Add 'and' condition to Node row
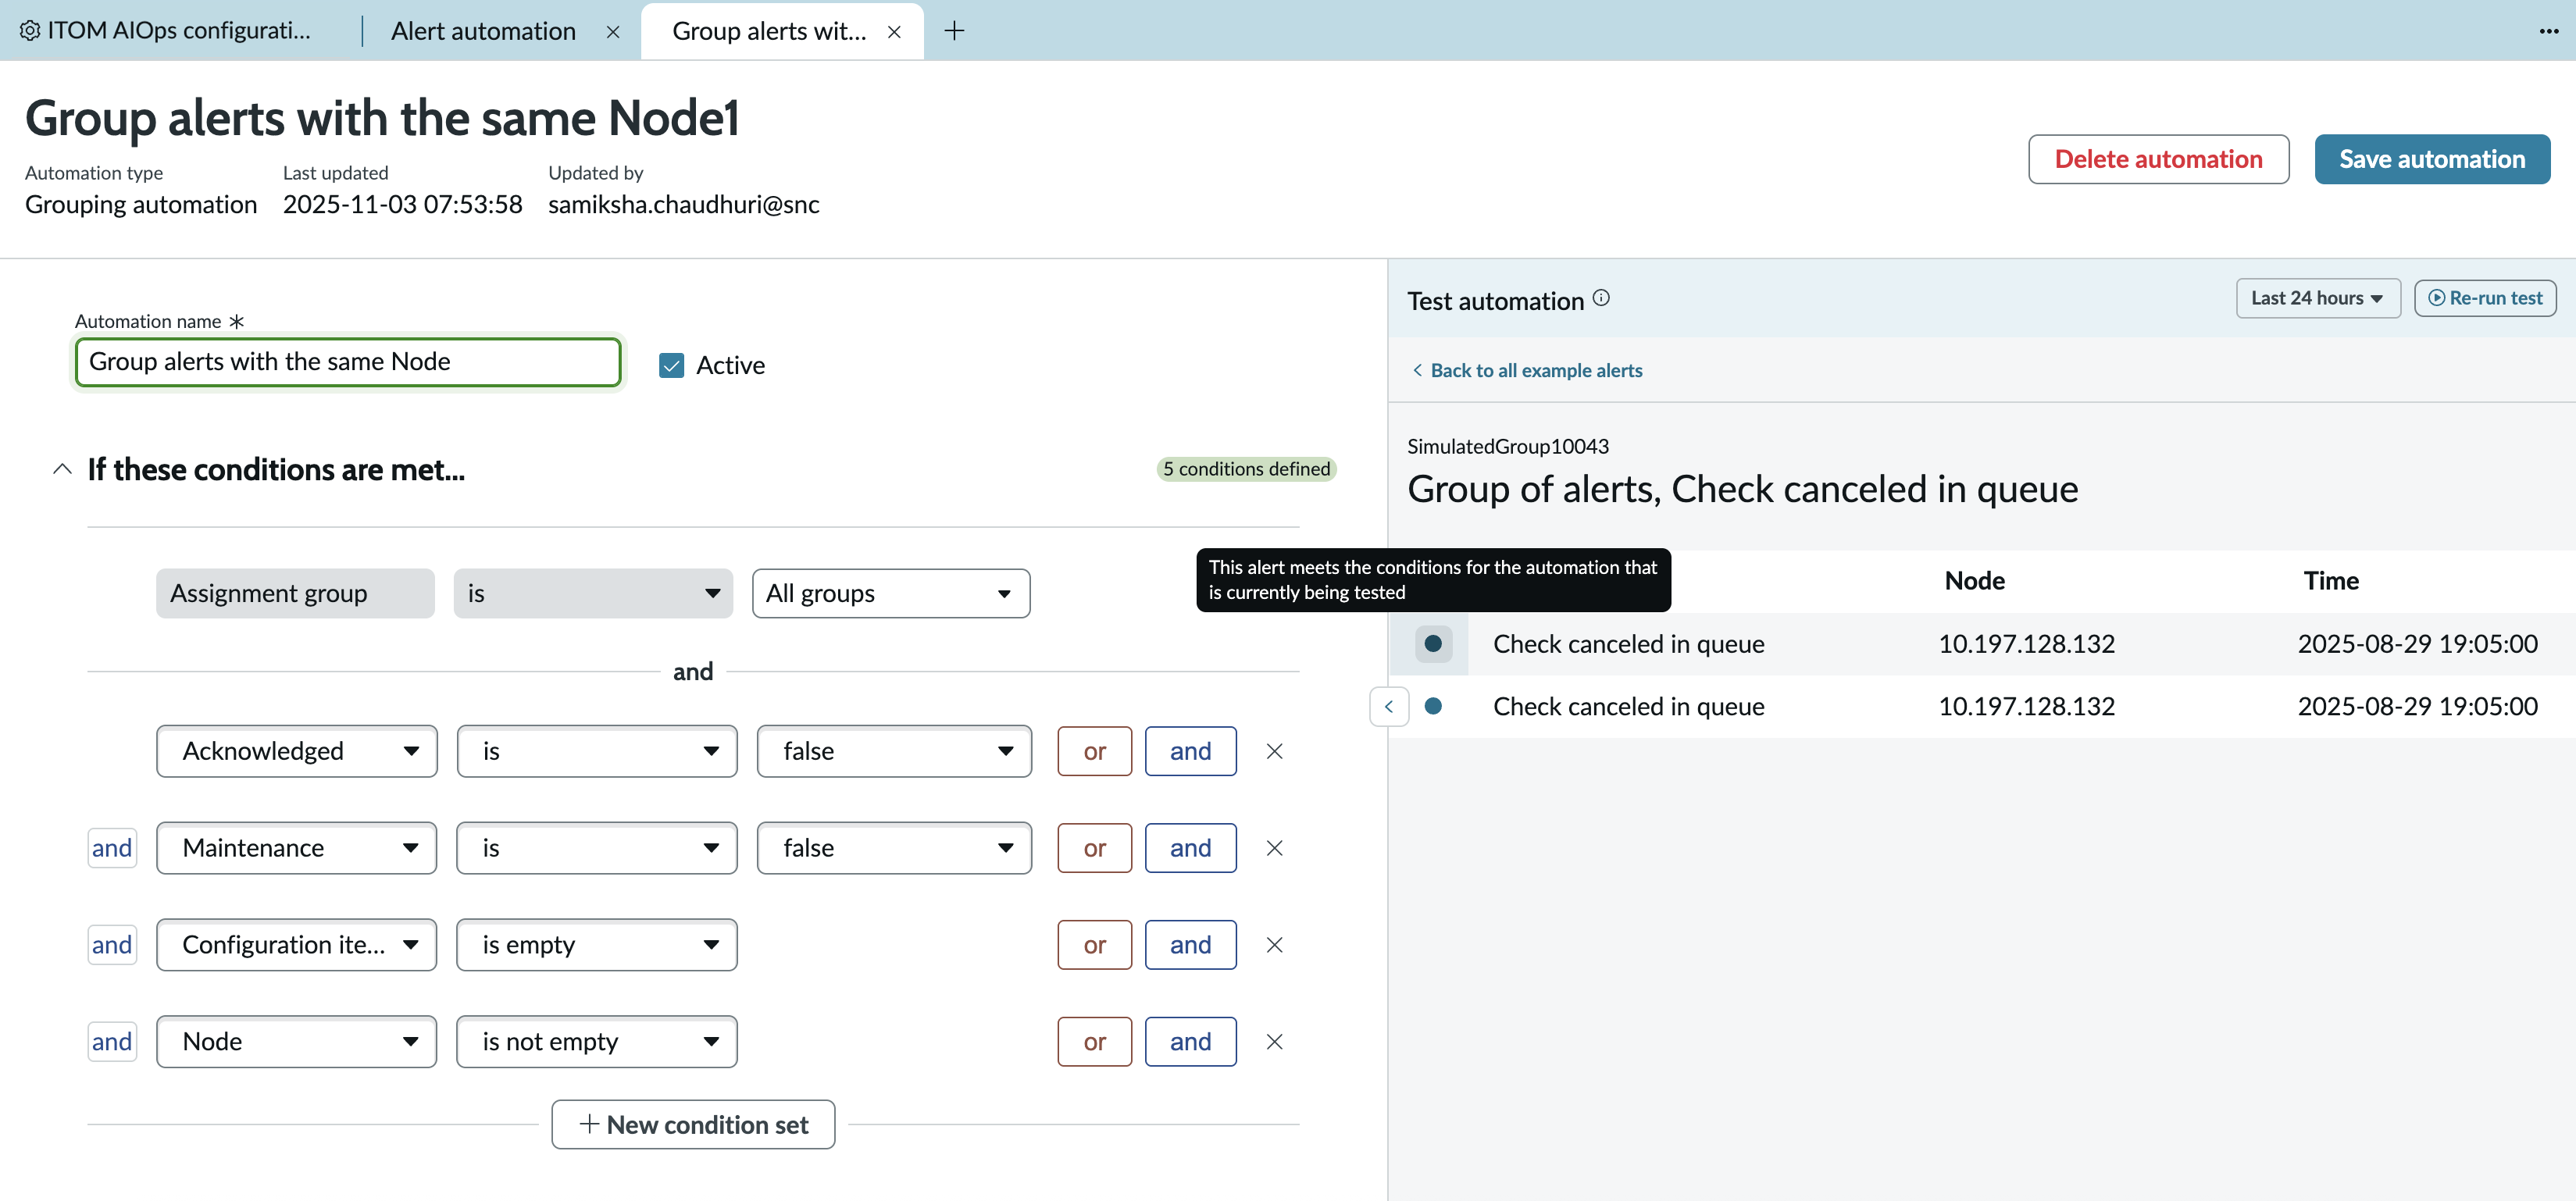 [x=1190, y=1042]
